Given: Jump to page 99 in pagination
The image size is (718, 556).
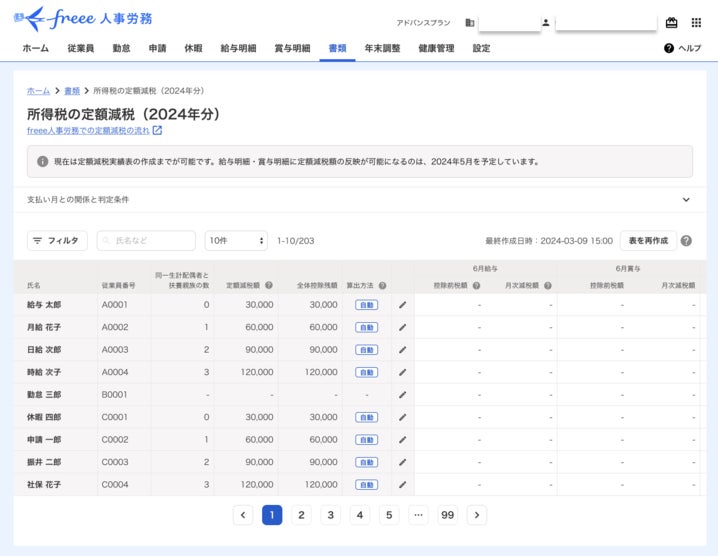Looking at the screenshot, I should tap(447, 515).
